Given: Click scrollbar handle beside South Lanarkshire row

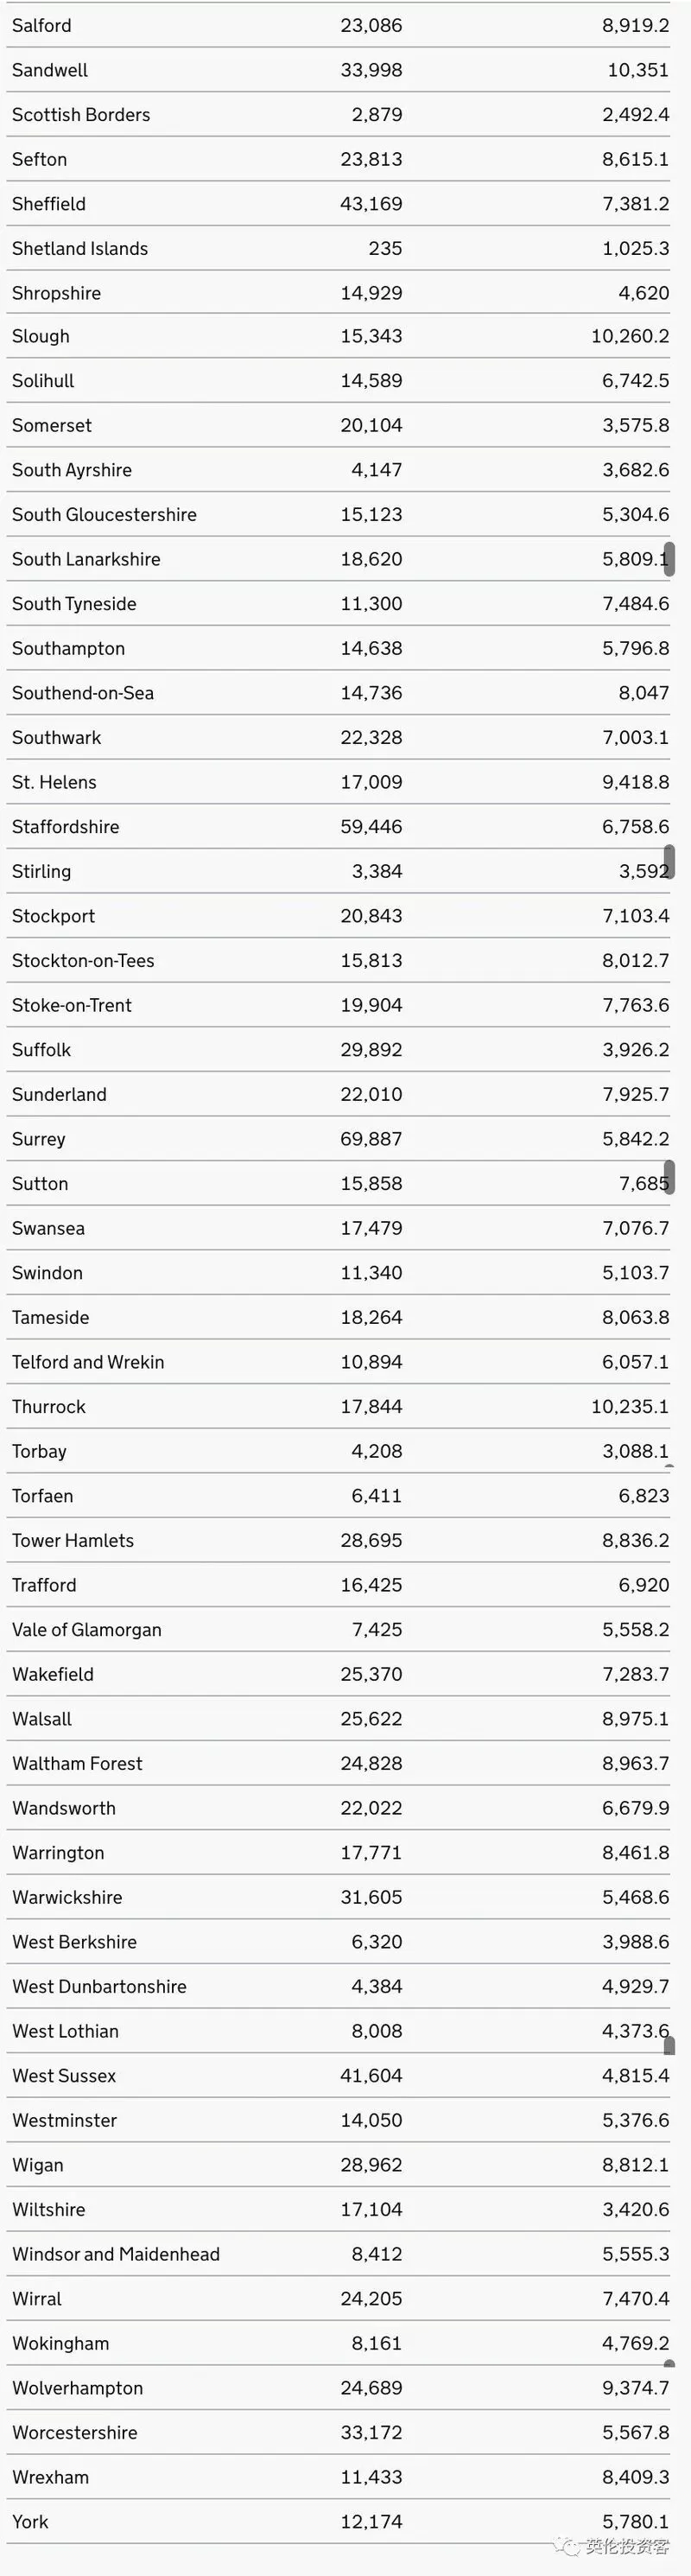Looking at the screenshot, I should (x=670, y=559).
